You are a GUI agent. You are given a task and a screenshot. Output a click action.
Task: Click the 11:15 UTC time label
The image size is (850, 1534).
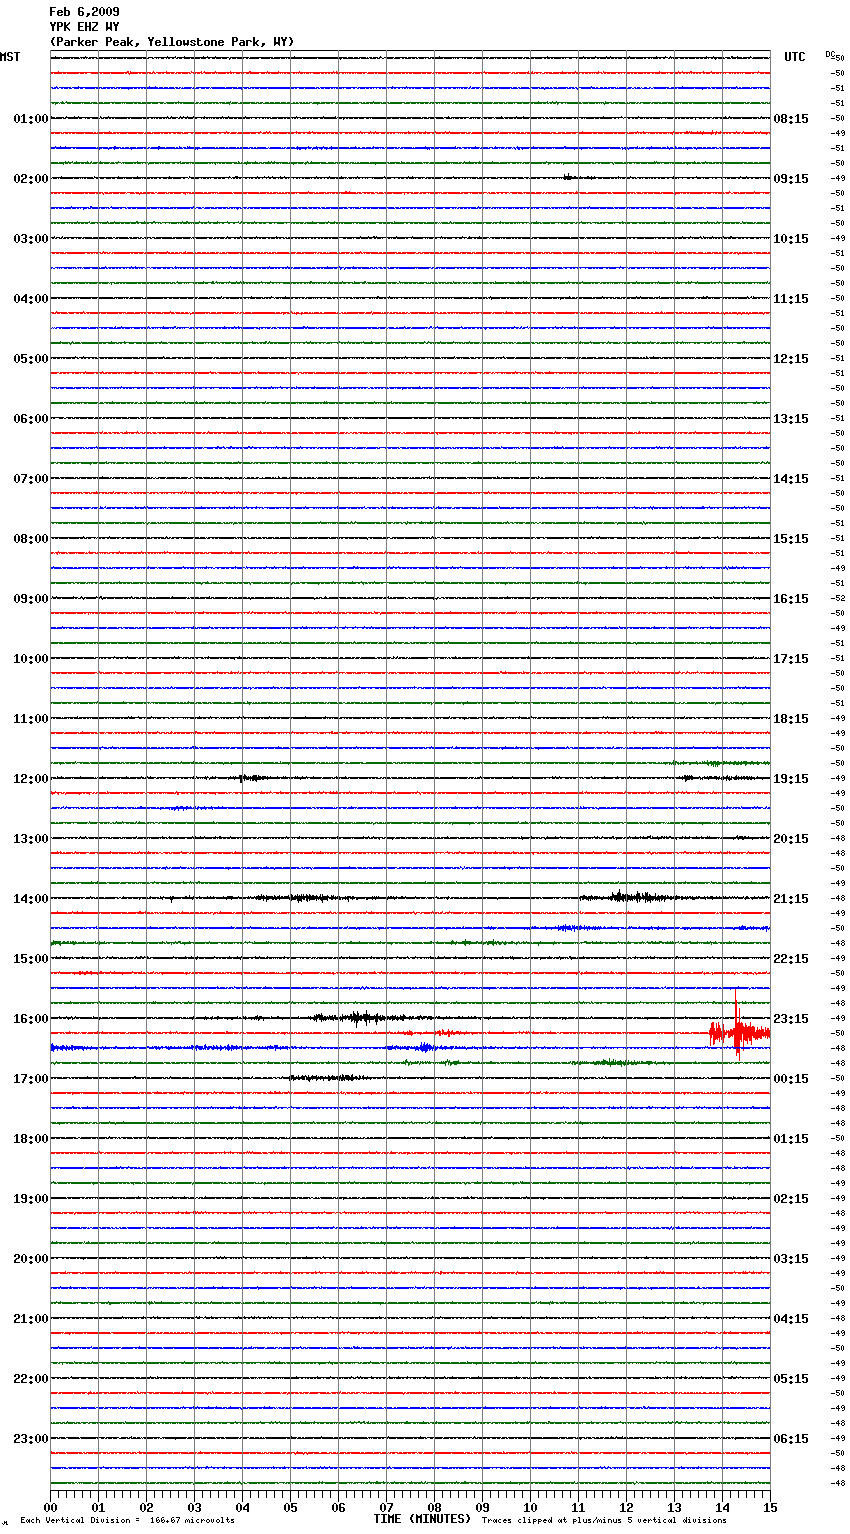coord(791,299)
